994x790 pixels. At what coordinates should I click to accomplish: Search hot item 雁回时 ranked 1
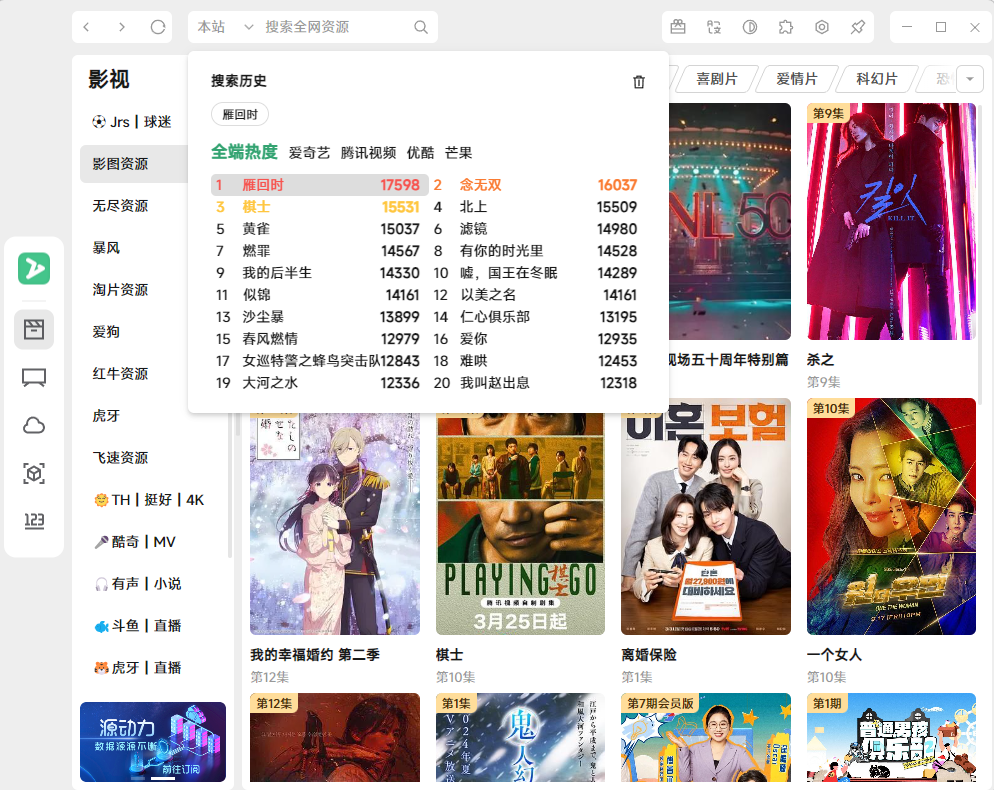coord(320,185)
